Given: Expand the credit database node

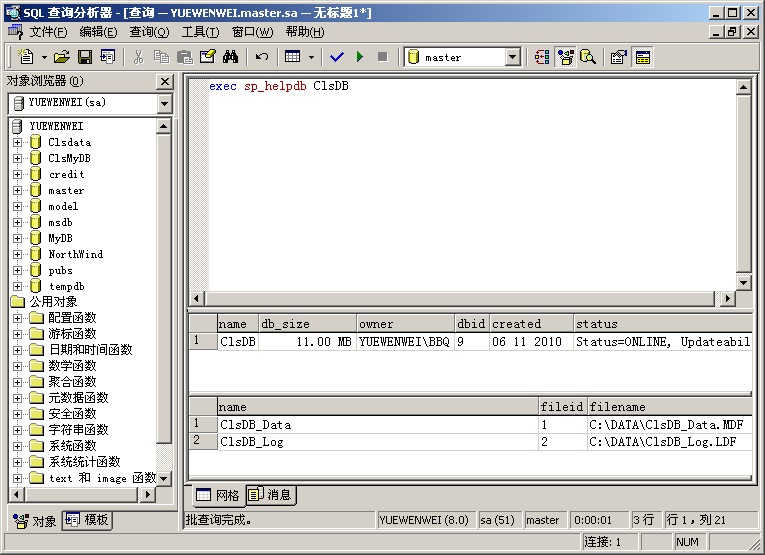Looking at the screenshot, I should pyautogui.click(x=18, y=175).
